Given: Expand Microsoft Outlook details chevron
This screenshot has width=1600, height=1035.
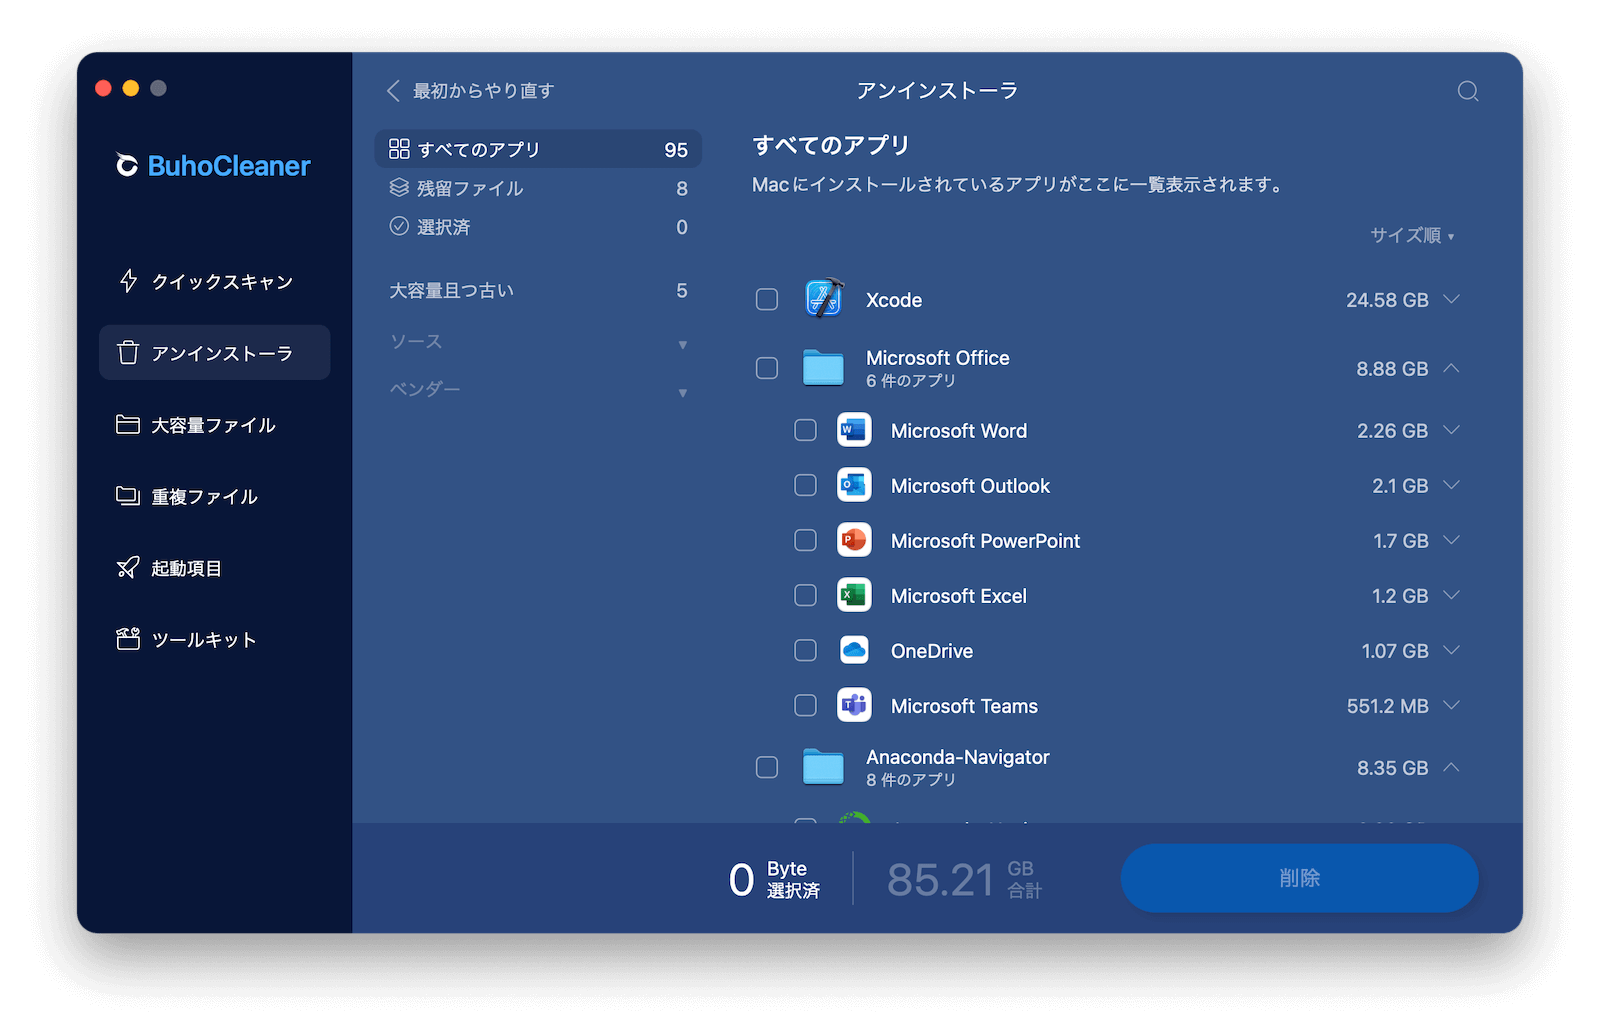Looking at the screenshot, I should (1452, 485).
